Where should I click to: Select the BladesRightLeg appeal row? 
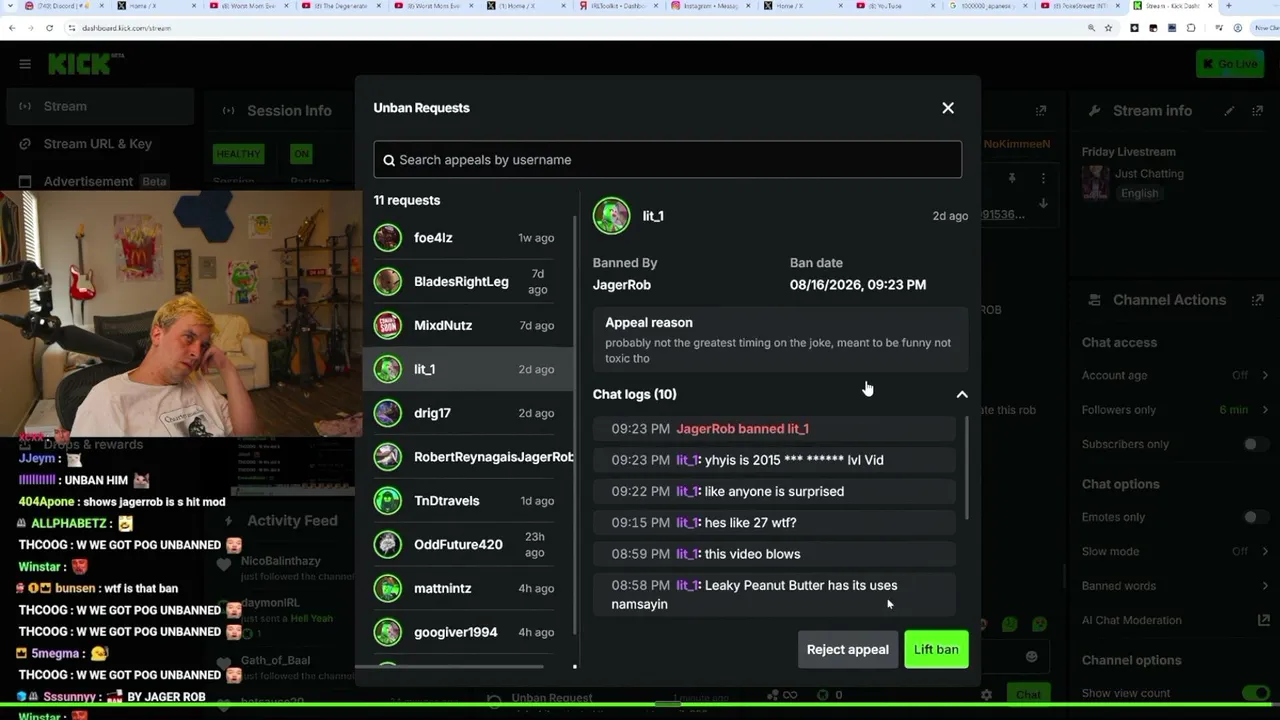click(x=468, y=282)
